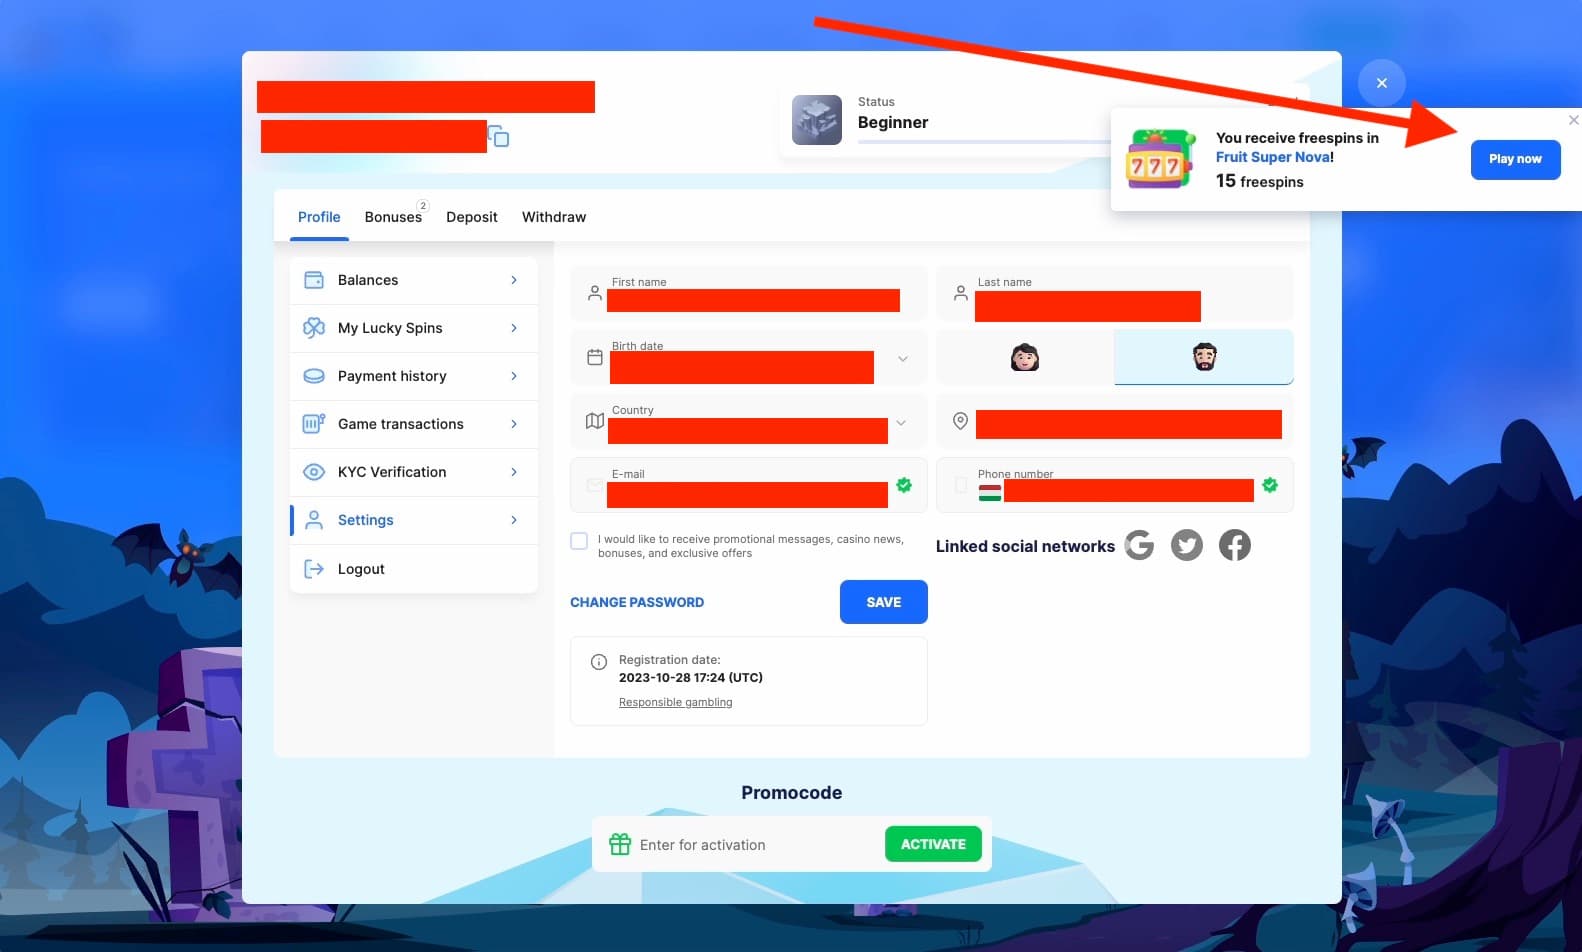Open the Logout menu entry
The image size is (1582, 952).
click(x=414, y=569)
